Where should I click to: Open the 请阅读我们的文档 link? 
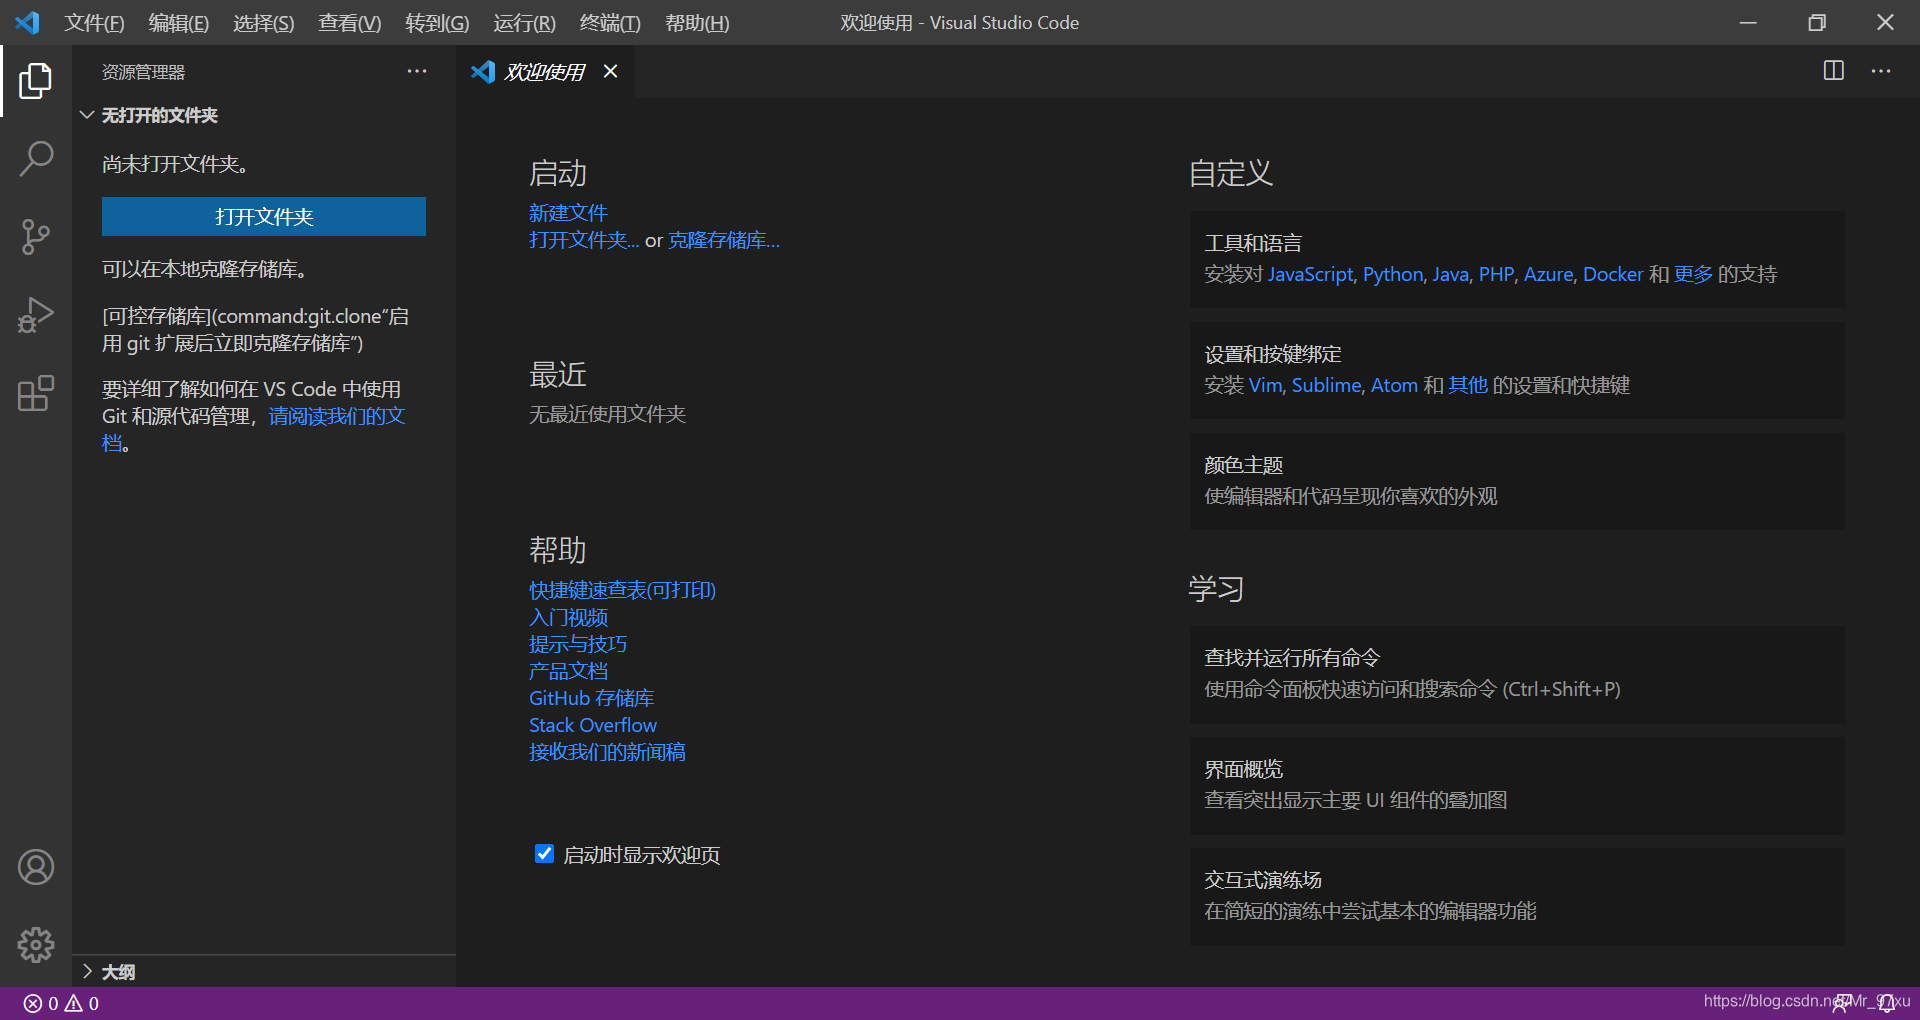pyautogui.click(x=337, y=416)
